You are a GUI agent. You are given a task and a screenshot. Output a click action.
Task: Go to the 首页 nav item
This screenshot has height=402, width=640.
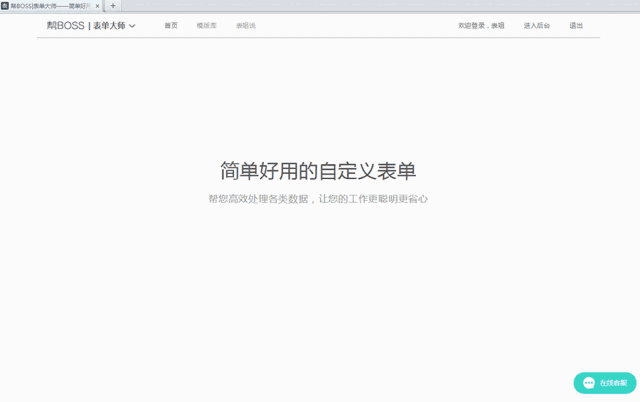coord(171,25)
